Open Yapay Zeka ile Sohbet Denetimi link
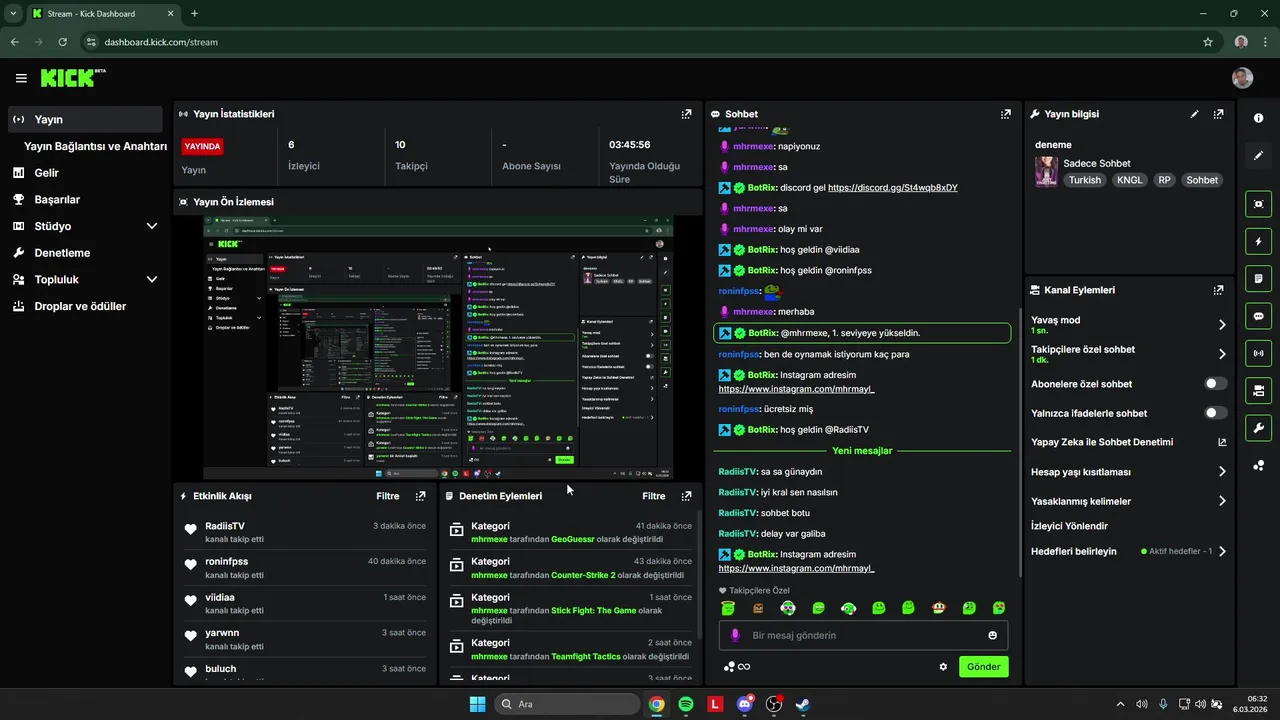The height and width of the screenshot is (720, 1280). coord(1128,442)
